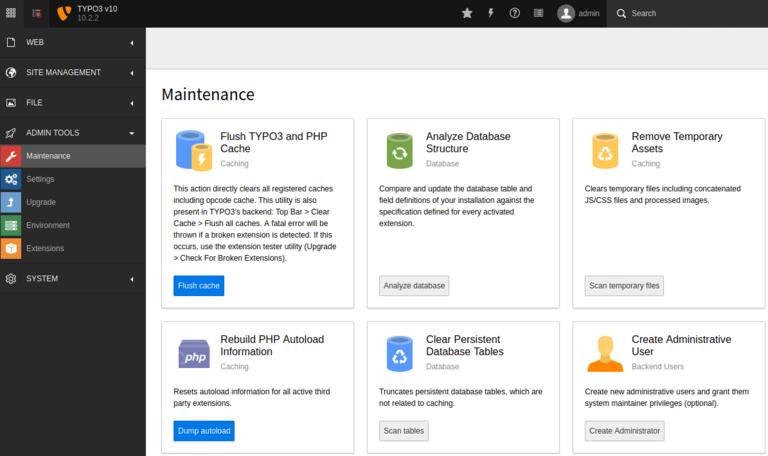The width and height of the screenshot is (768, 456).
Task: Click the orange Extensions box icon
Action: [x=11, y=248]
